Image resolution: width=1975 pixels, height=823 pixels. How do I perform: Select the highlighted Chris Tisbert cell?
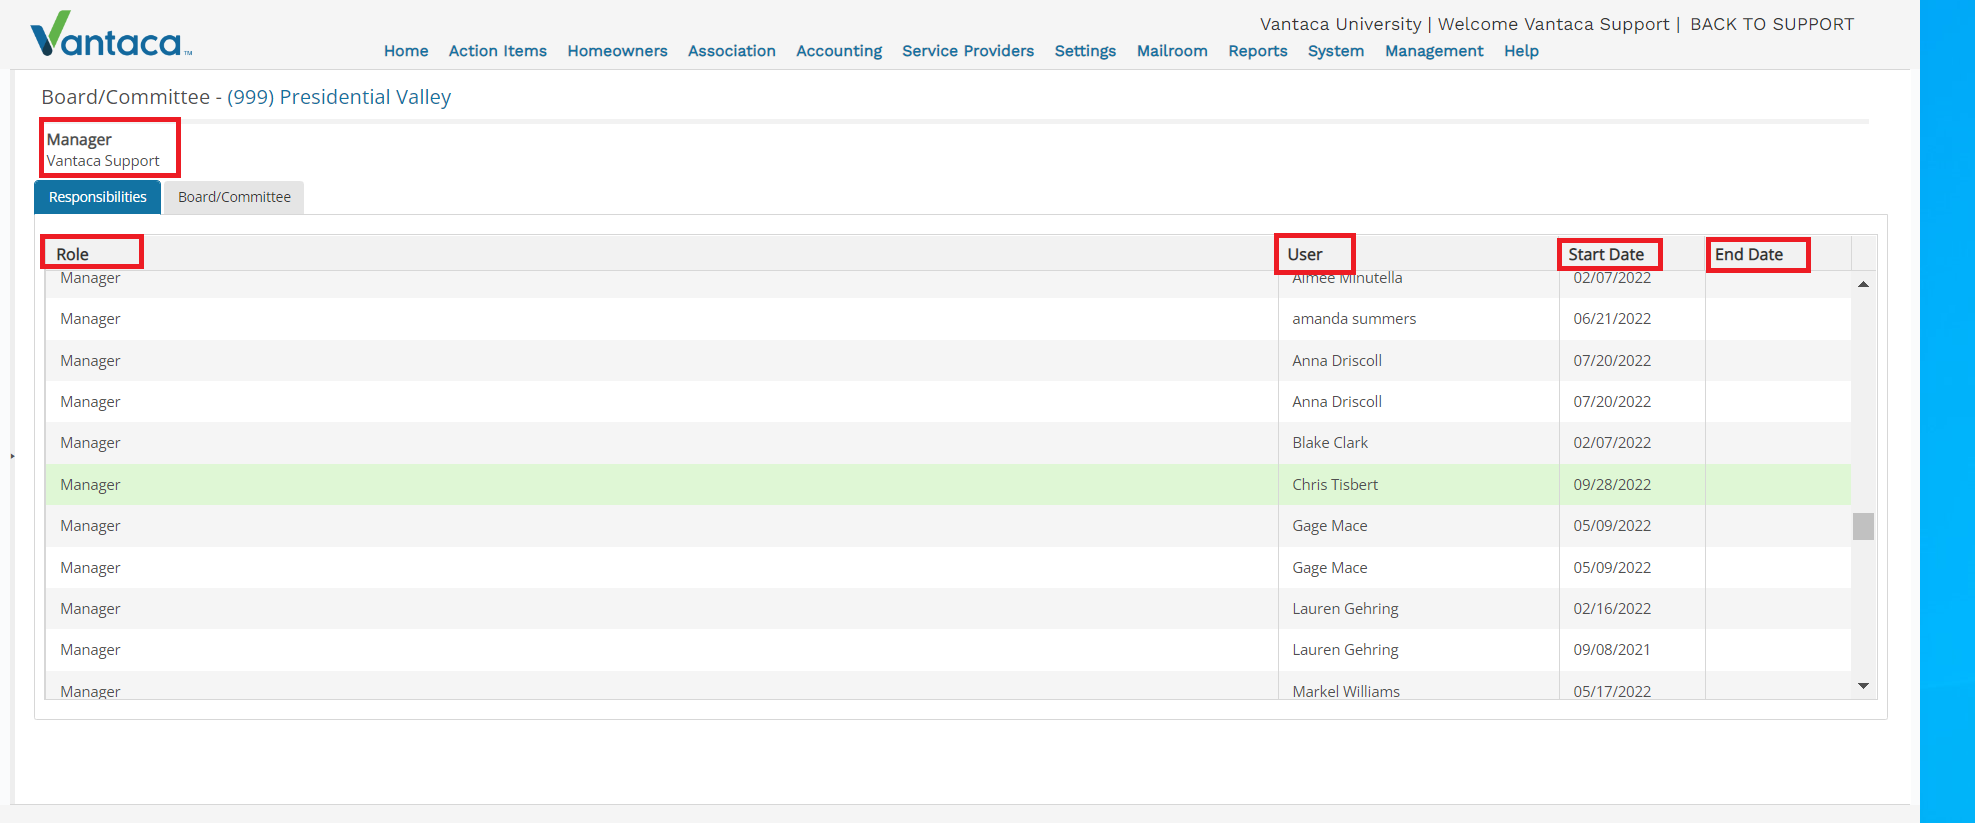click(1418, 485)
